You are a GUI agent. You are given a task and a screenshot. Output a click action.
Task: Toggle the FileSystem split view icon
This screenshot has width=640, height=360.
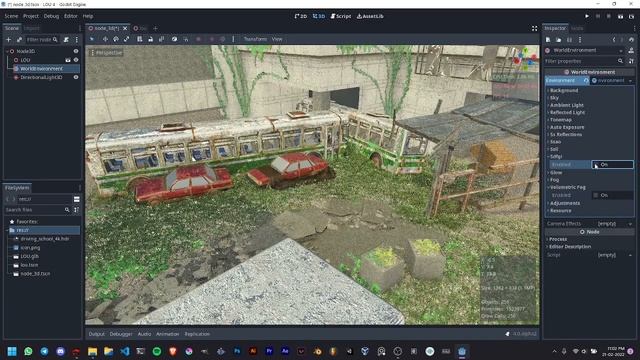[x=76, y=199]
